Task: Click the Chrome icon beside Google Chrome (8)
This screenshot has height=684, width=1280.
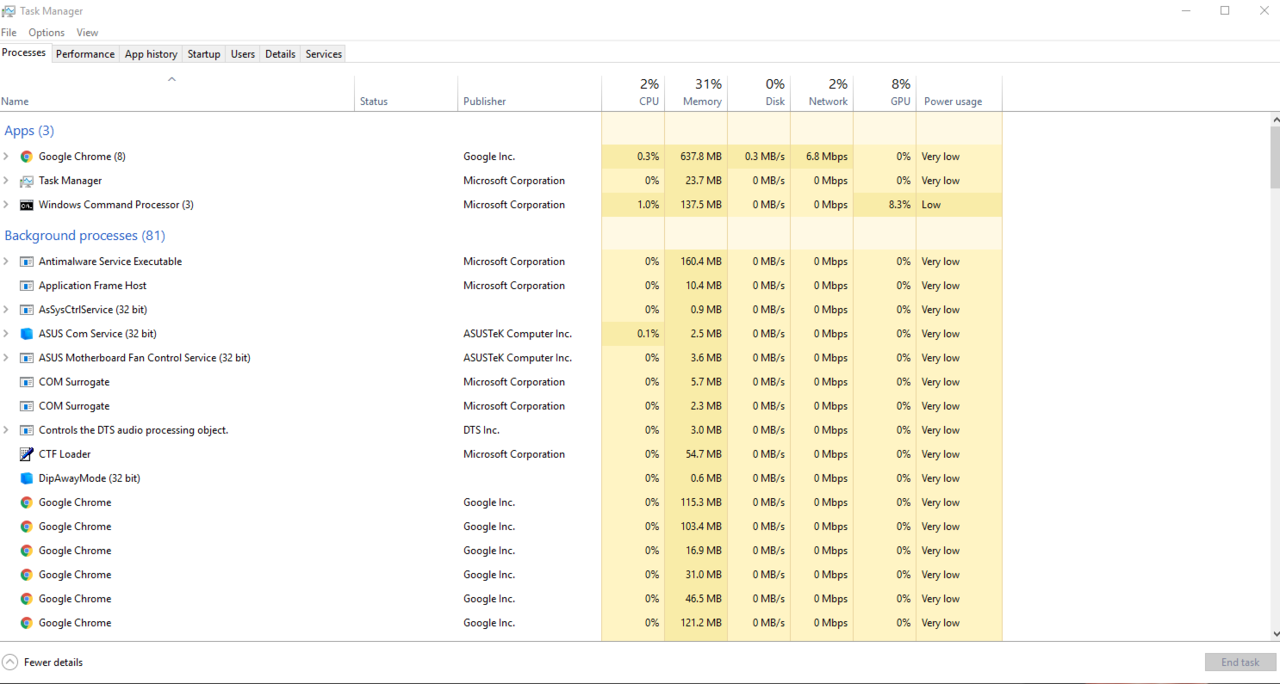Action: (27, 157)
